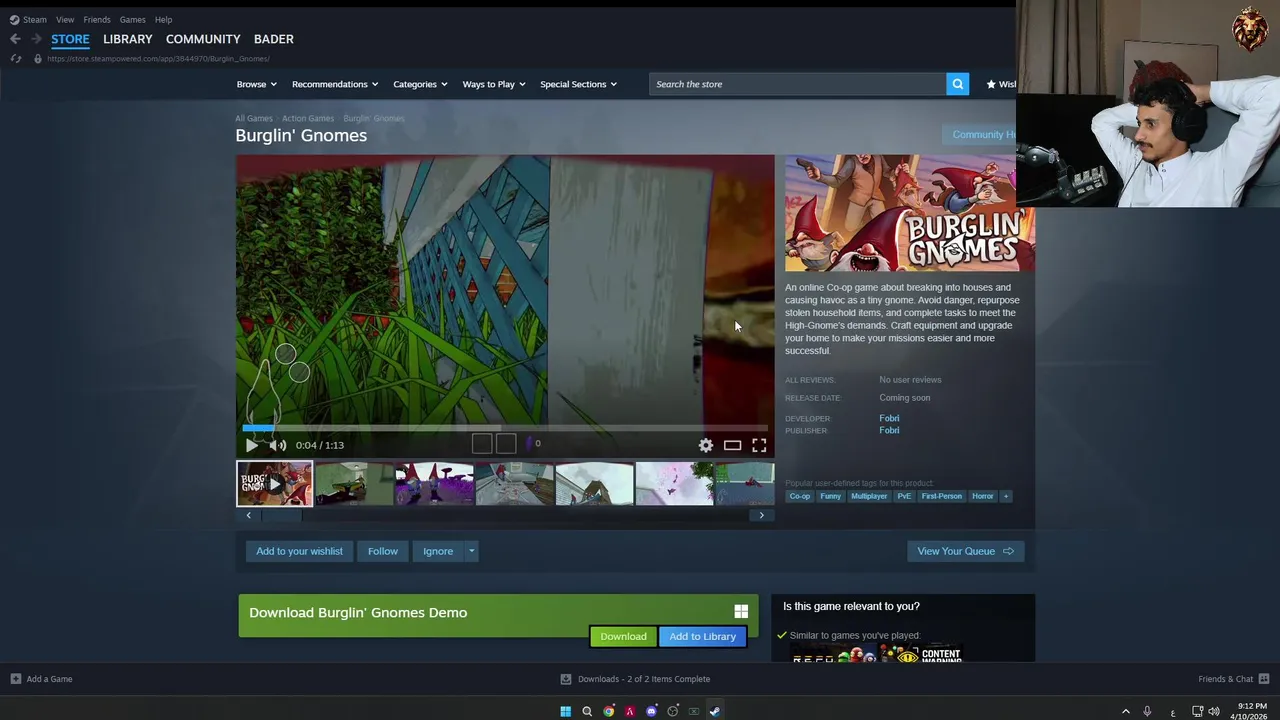1280x720 pixels.
Task: Reload the Steam store page
Action: point(15,59)
